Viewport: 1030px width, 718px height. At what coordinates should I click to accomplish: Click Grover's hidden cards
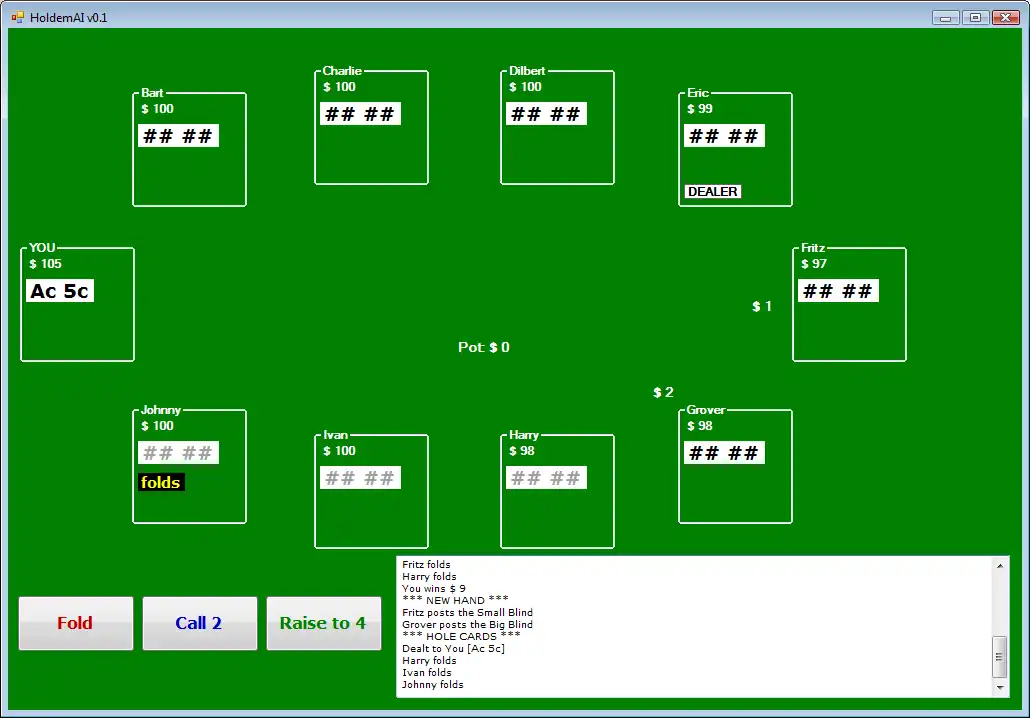724,453
